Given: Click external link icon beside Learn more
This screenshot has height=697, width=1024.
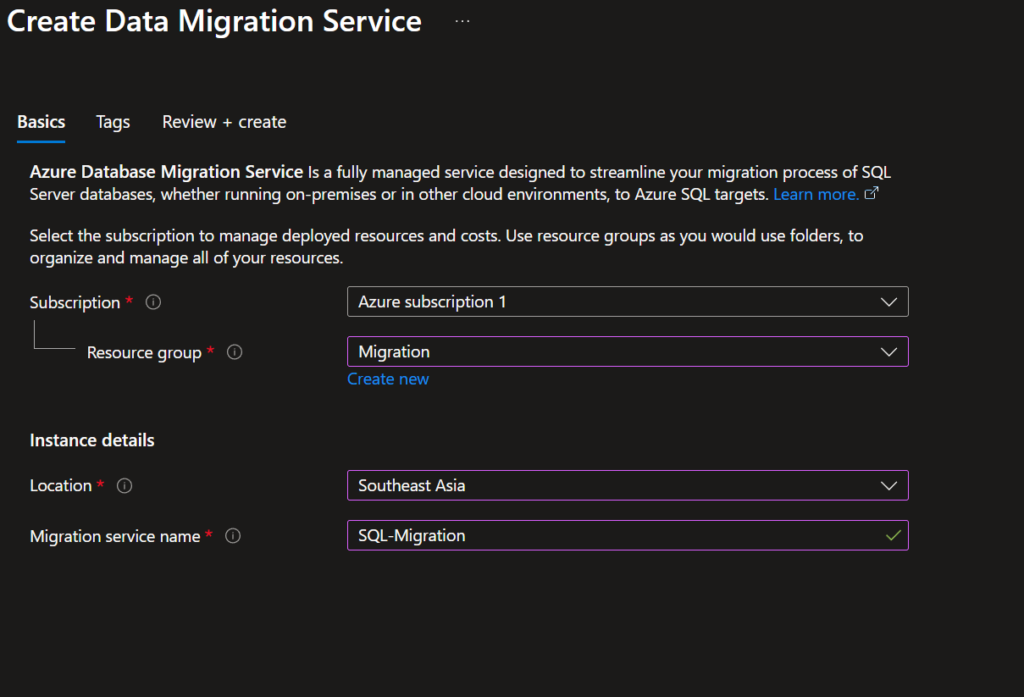Looking at the screenshot, I should pyautogui.click(x=871, y=194).
